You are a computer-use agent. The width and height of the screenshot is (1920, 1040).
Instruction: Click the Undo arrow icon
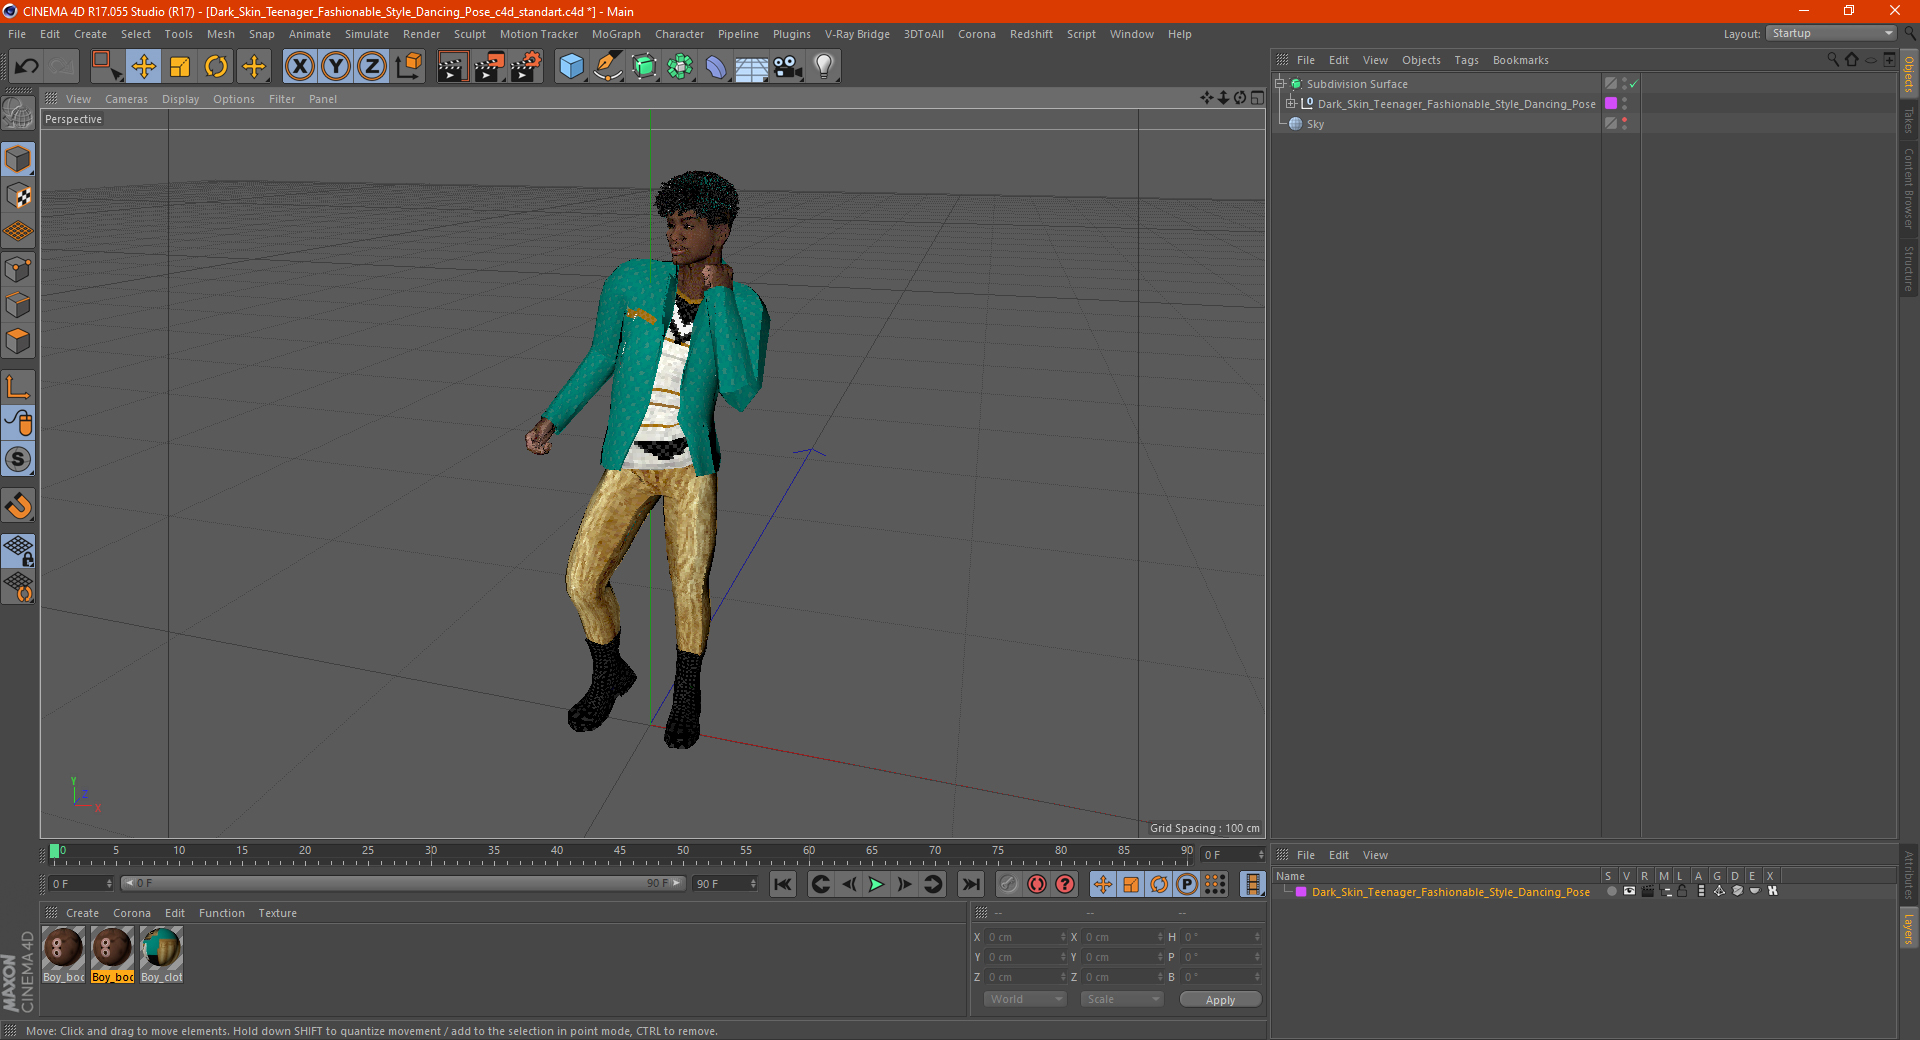27,67
